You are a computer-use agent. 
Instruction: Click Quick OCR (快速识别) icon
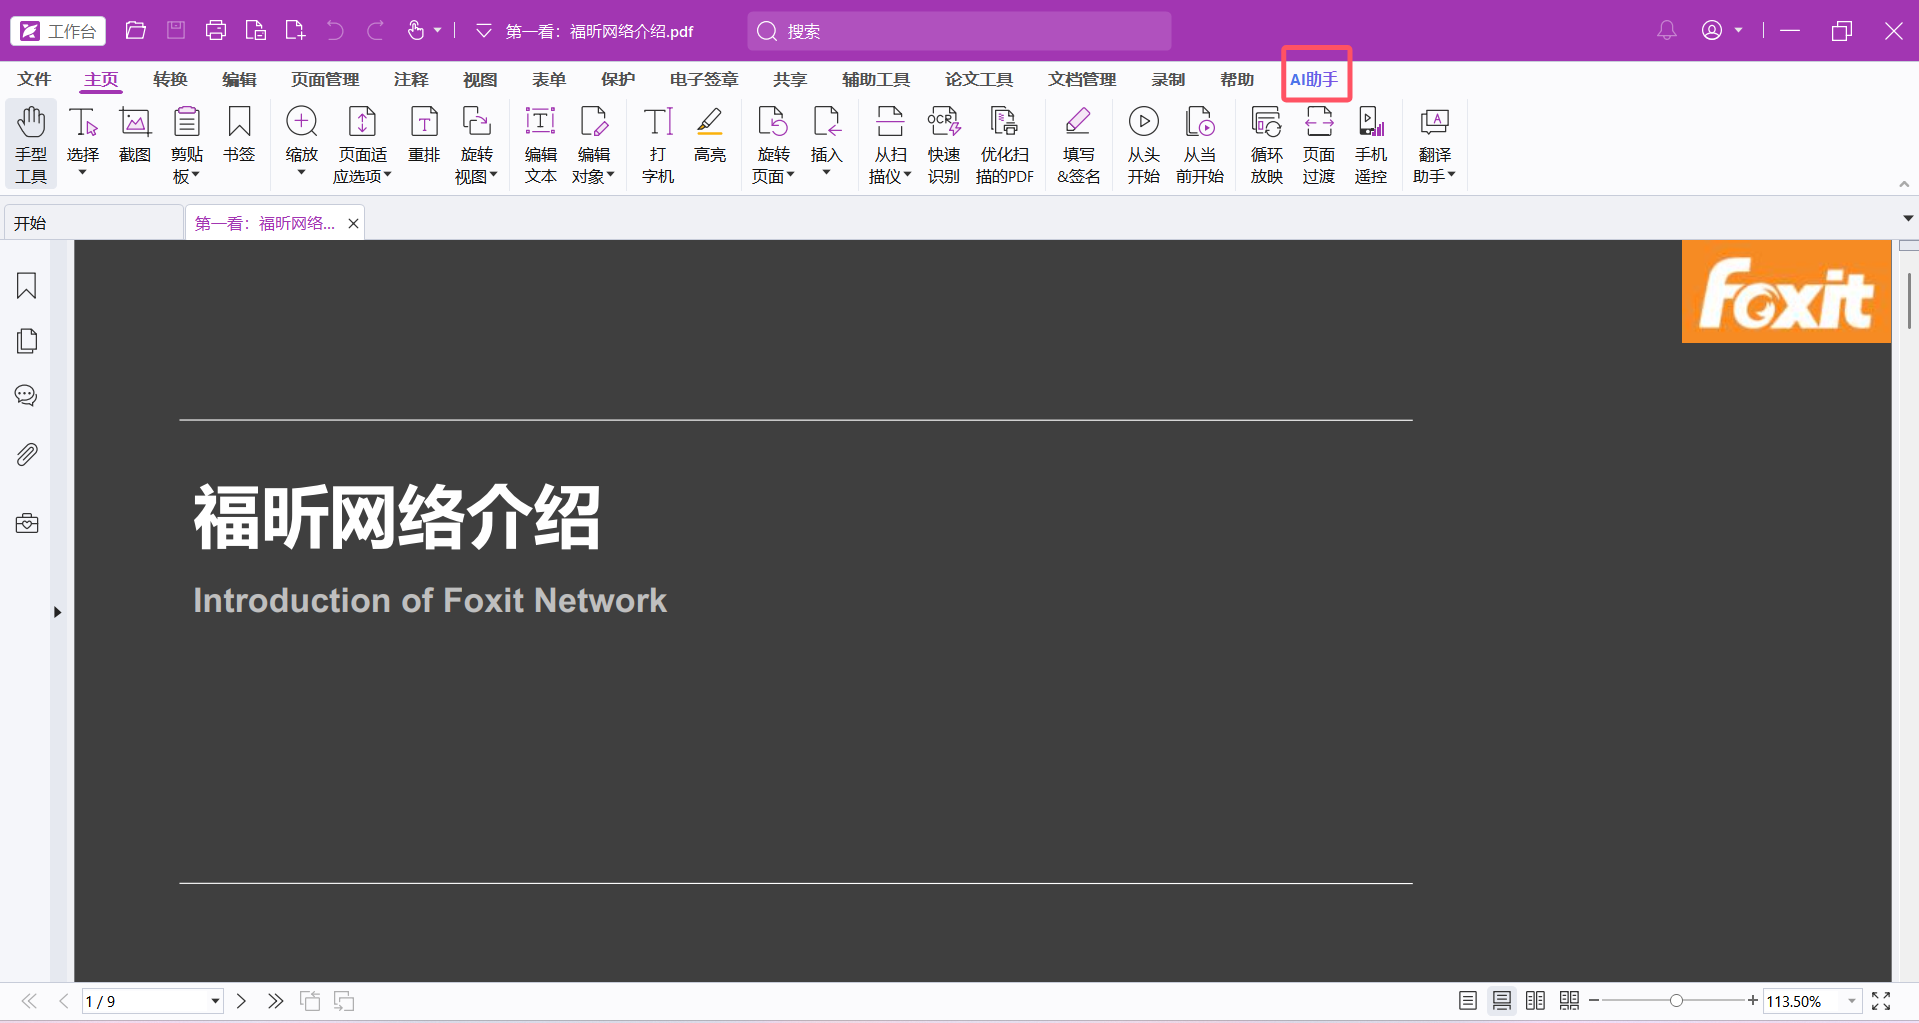[x=943, y=145]
